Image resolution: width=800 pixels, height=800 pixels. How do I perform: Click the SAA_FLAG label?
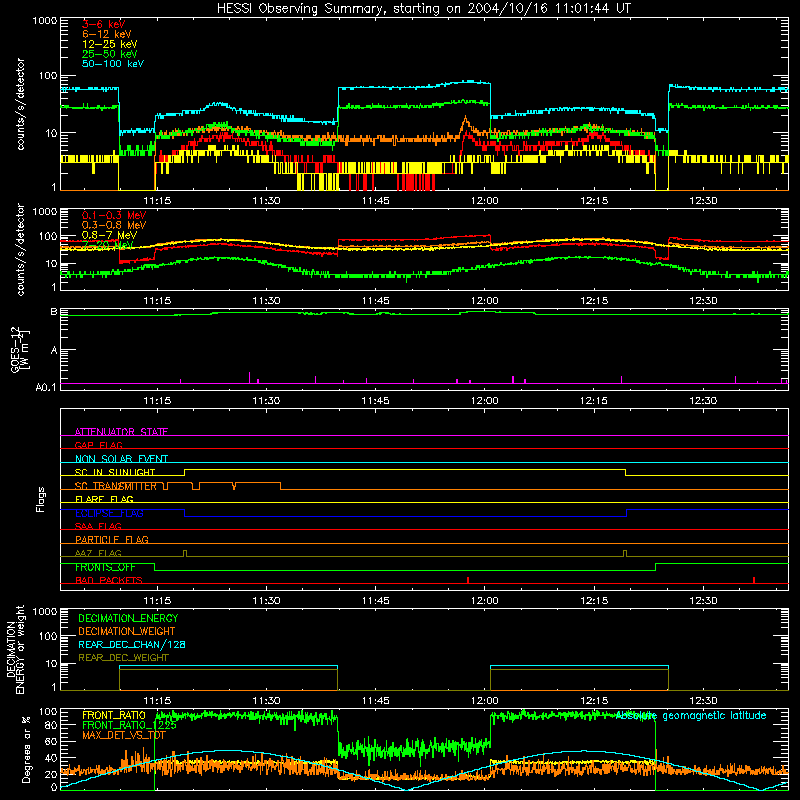coord(98,527)
